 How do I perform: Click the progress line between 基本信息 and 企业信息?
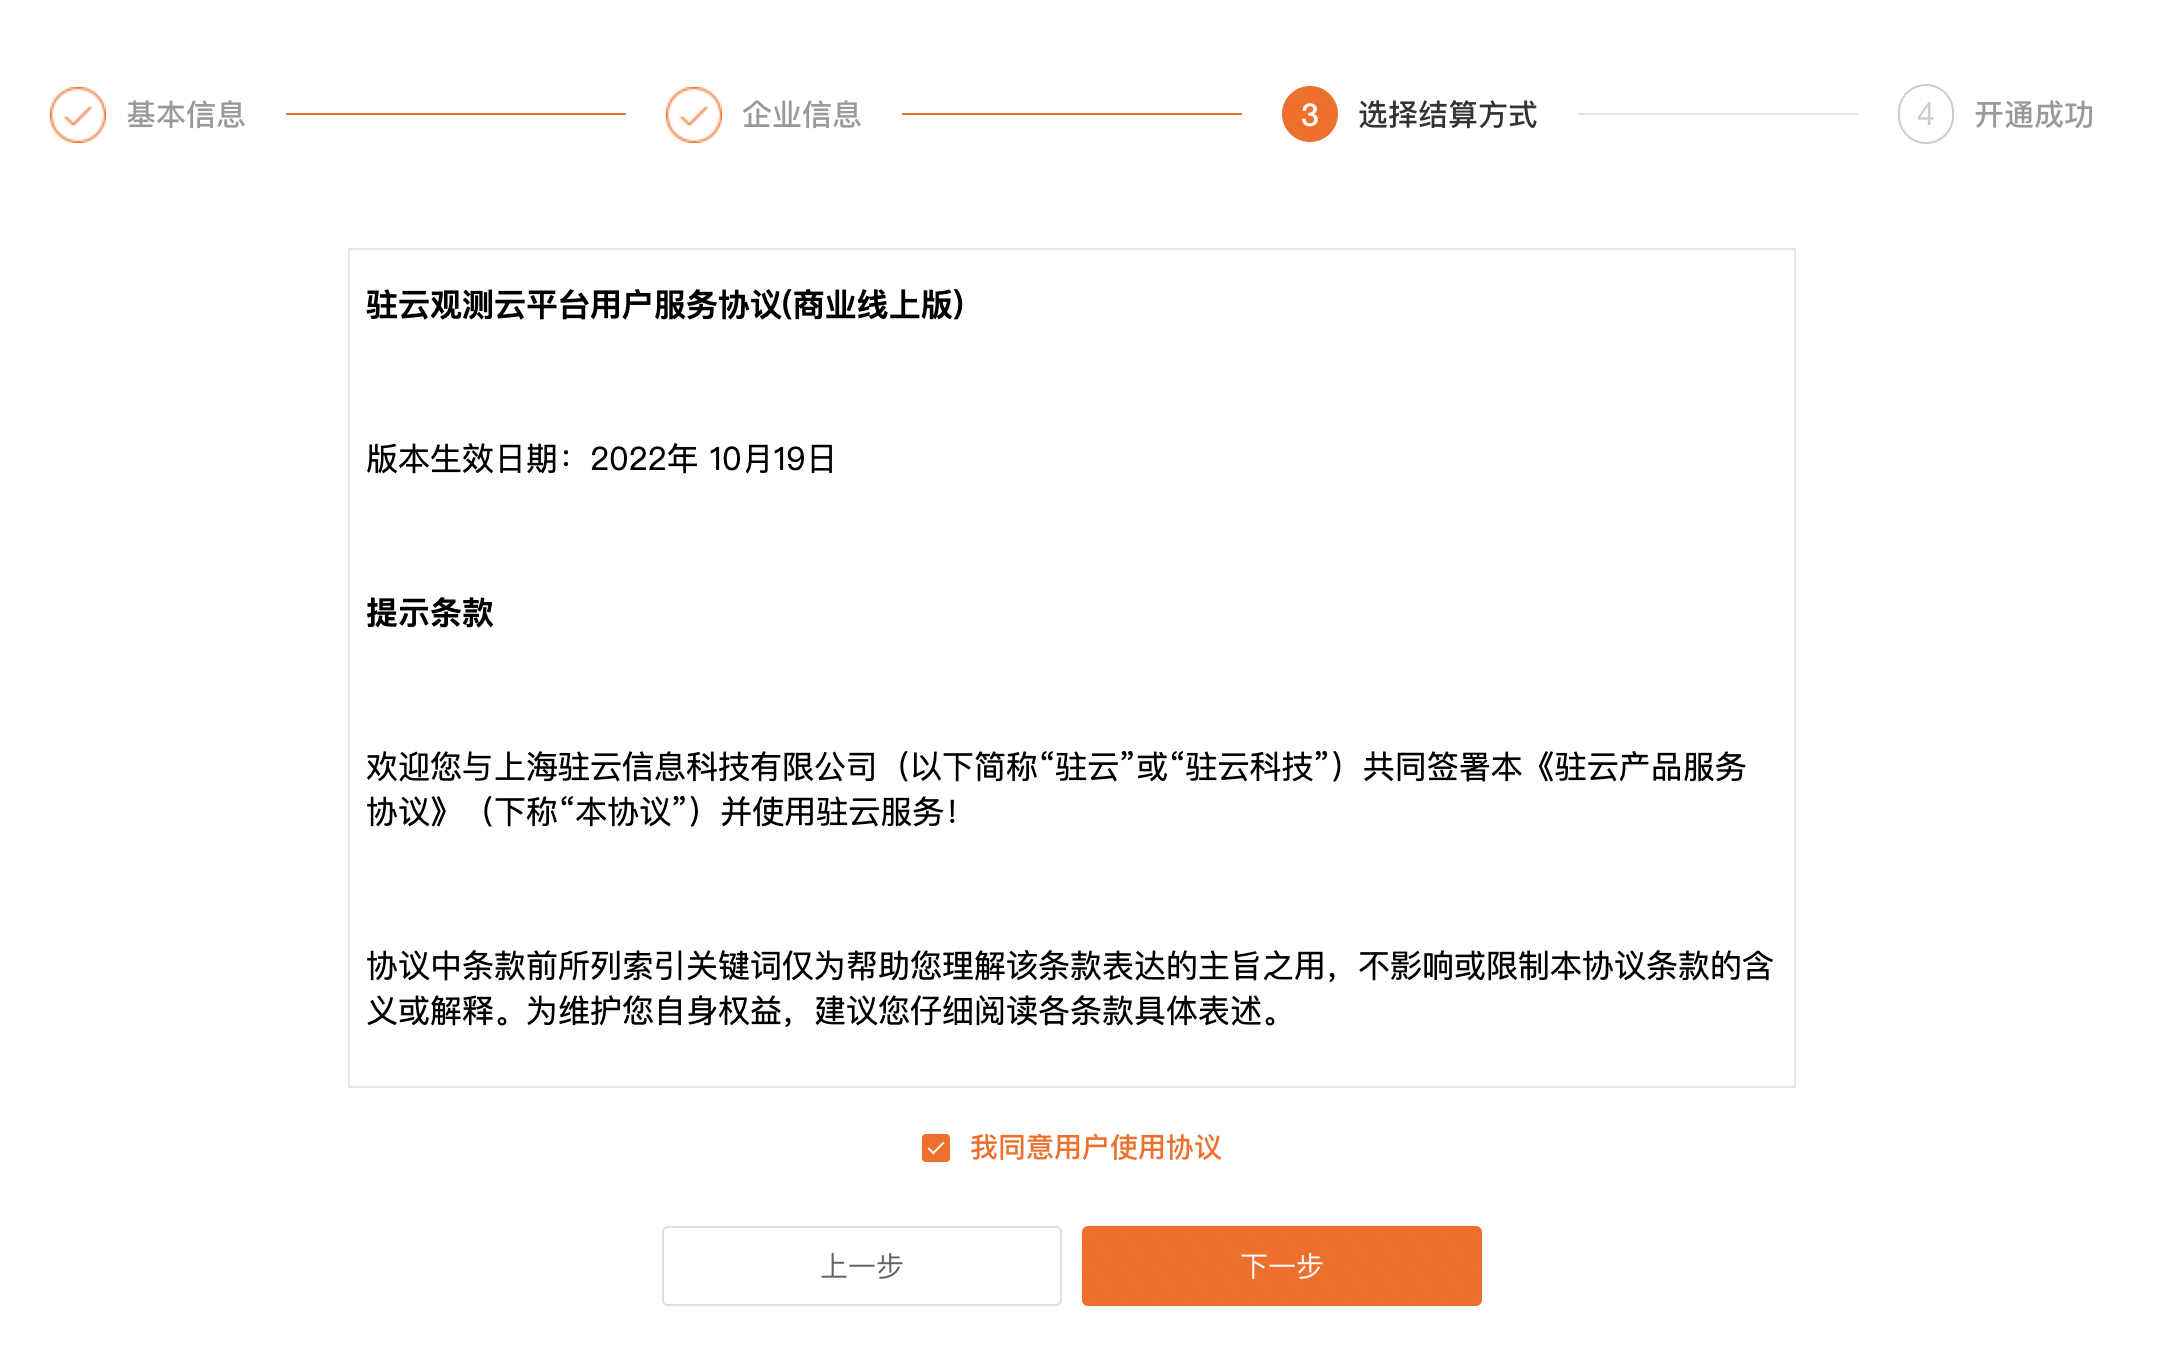point(456,114)
